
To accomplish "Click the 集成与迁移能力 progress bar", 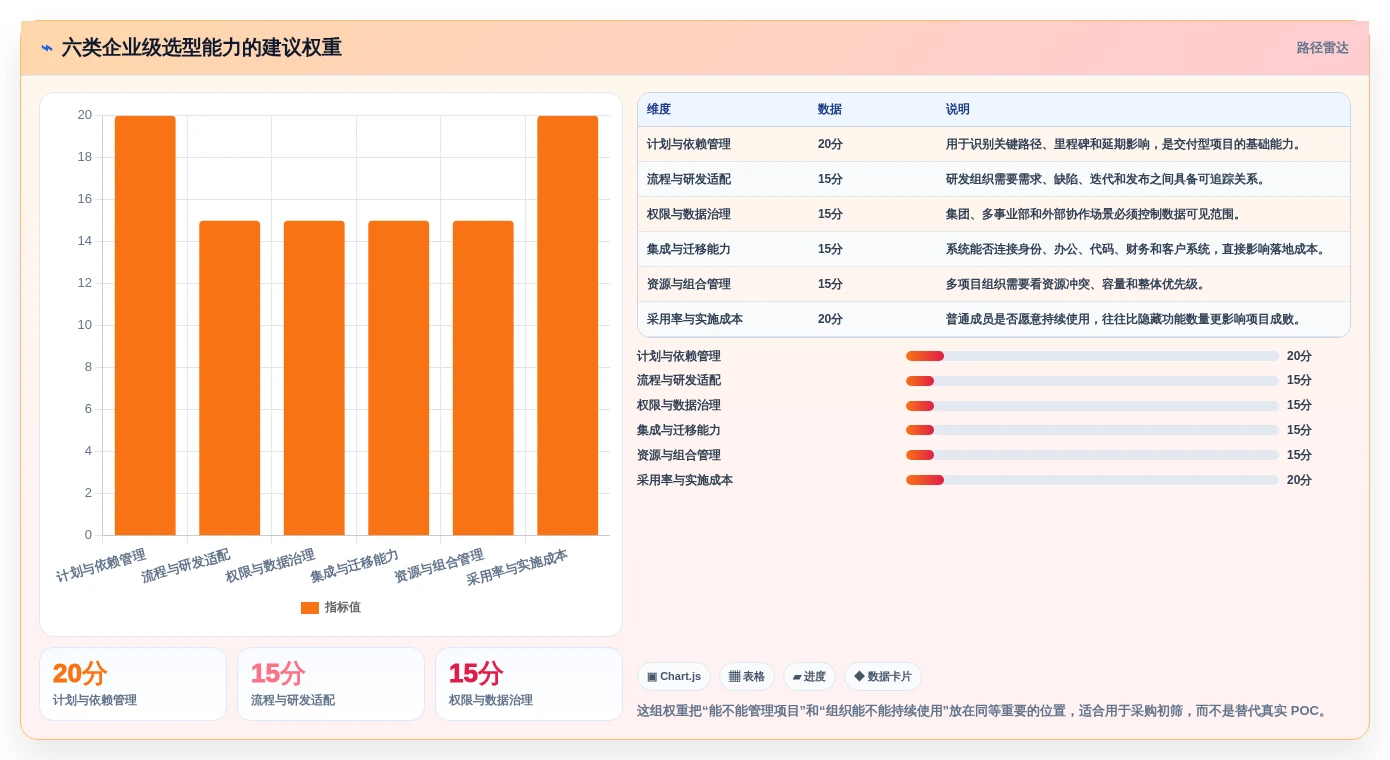I will (1092, 430).
